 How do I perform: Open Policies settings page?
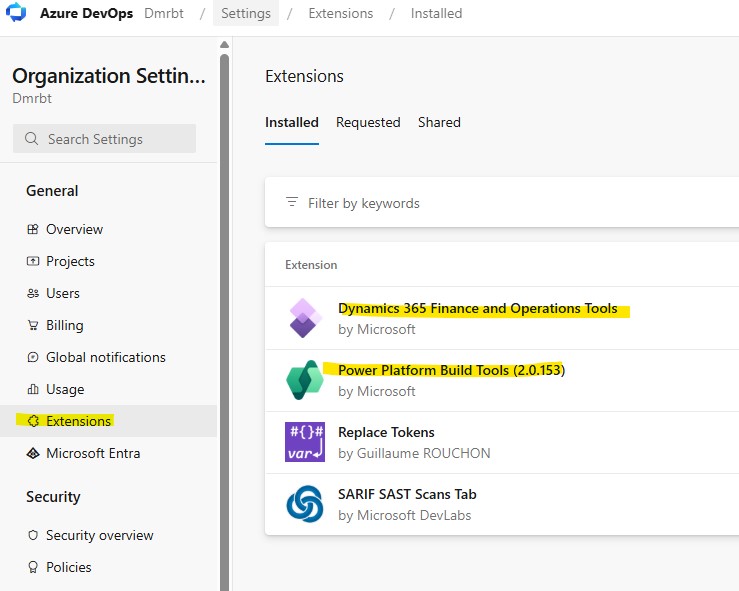(x=68, y=567)
